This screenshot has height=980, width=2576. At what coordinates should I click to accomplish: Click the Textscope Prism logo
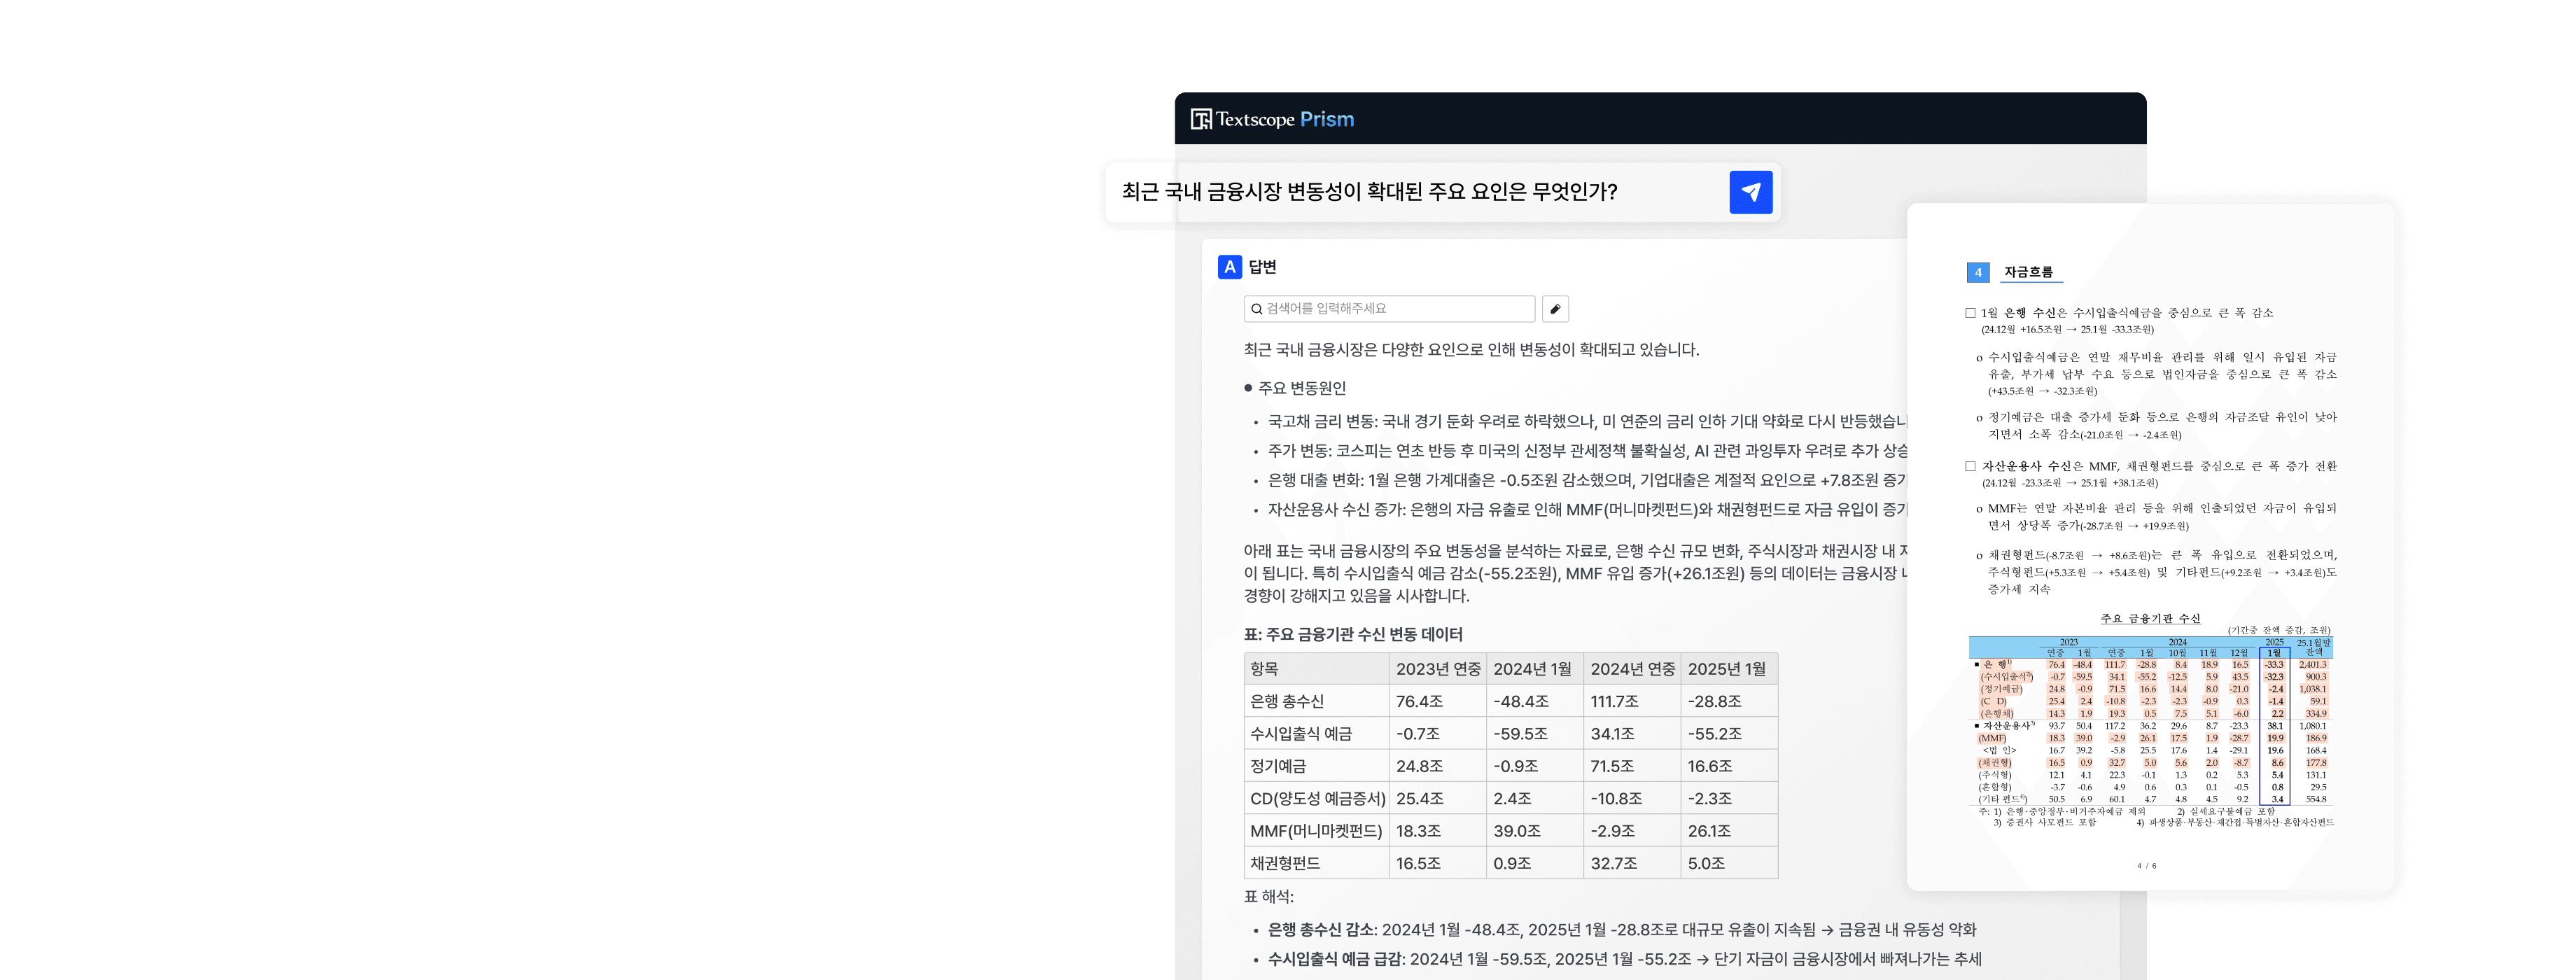point(1272,119)
